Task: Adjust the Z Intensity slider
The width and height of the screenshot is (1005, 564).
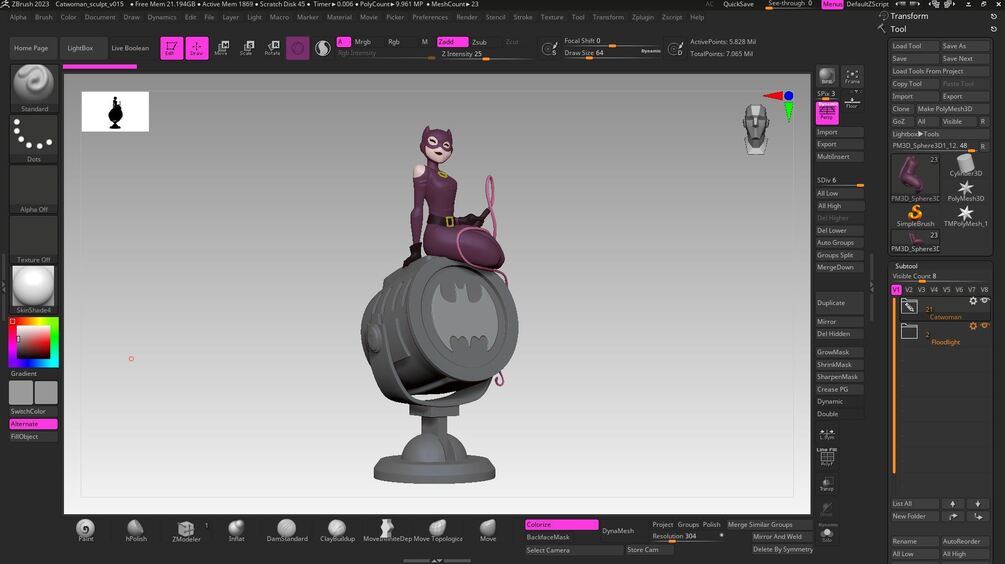Action: click(485, 54)
